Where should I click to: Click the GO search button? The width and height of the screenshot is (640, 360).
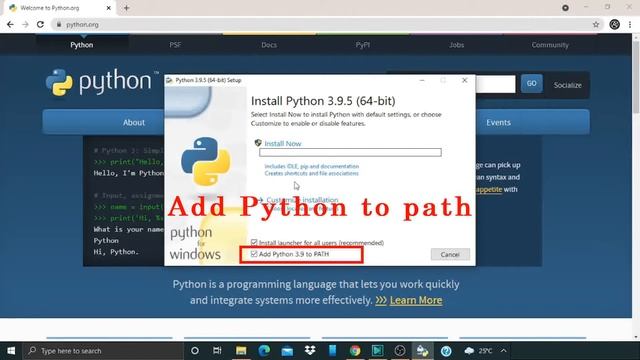[531, 83]
